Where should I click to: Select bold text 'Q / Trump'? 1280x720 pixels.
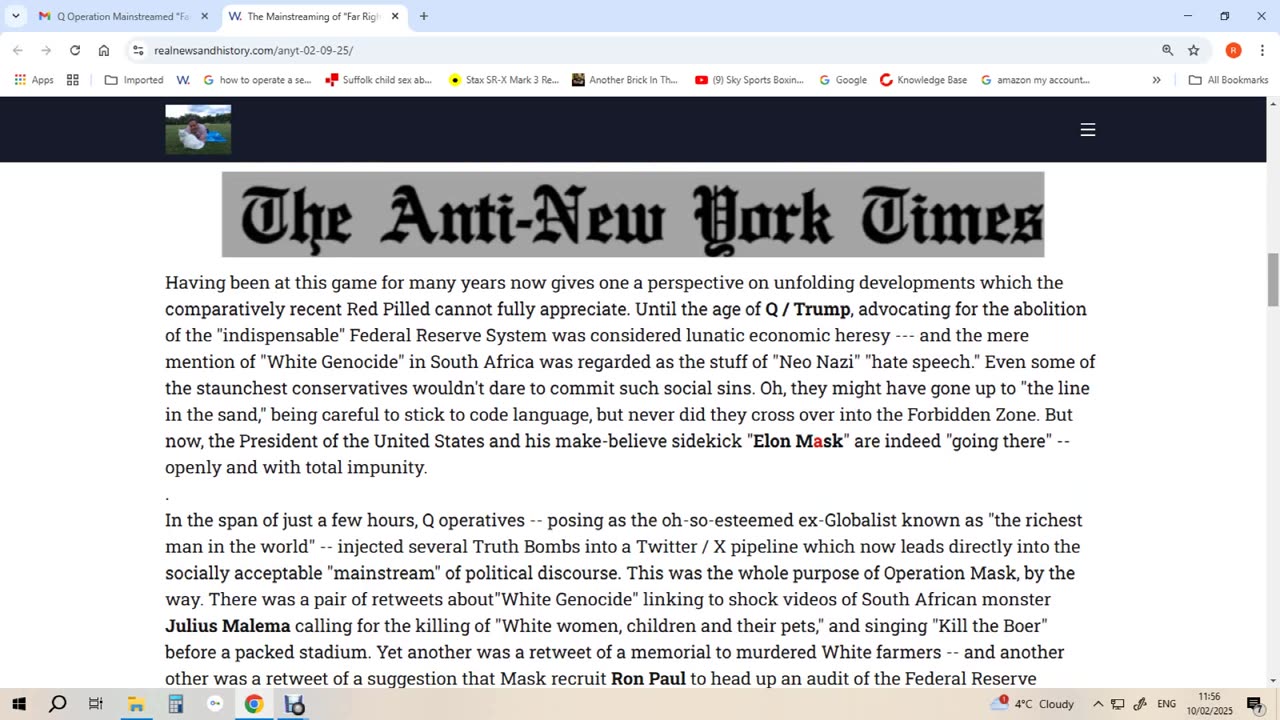tap(808, 309)
